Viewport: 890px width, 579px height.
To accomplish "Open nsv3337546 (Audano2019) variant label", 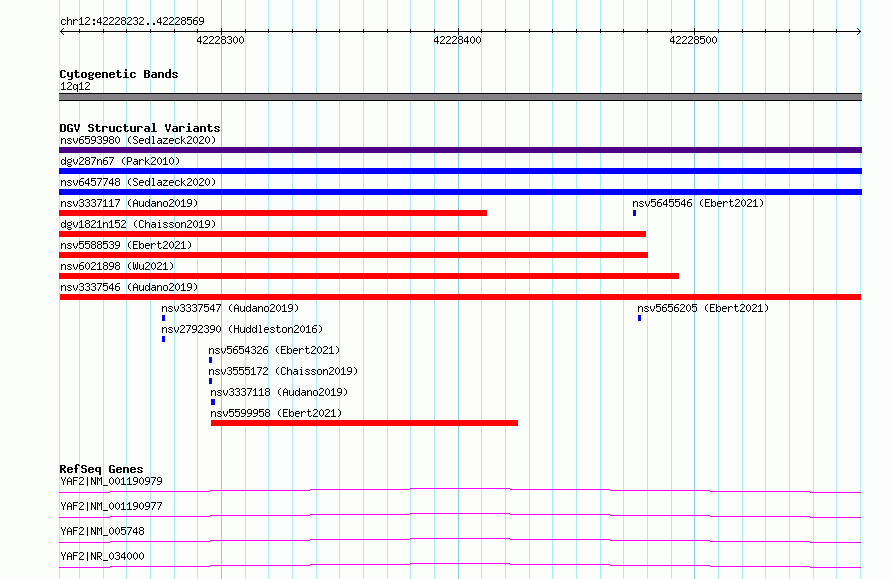I will (x=129, y=287).
